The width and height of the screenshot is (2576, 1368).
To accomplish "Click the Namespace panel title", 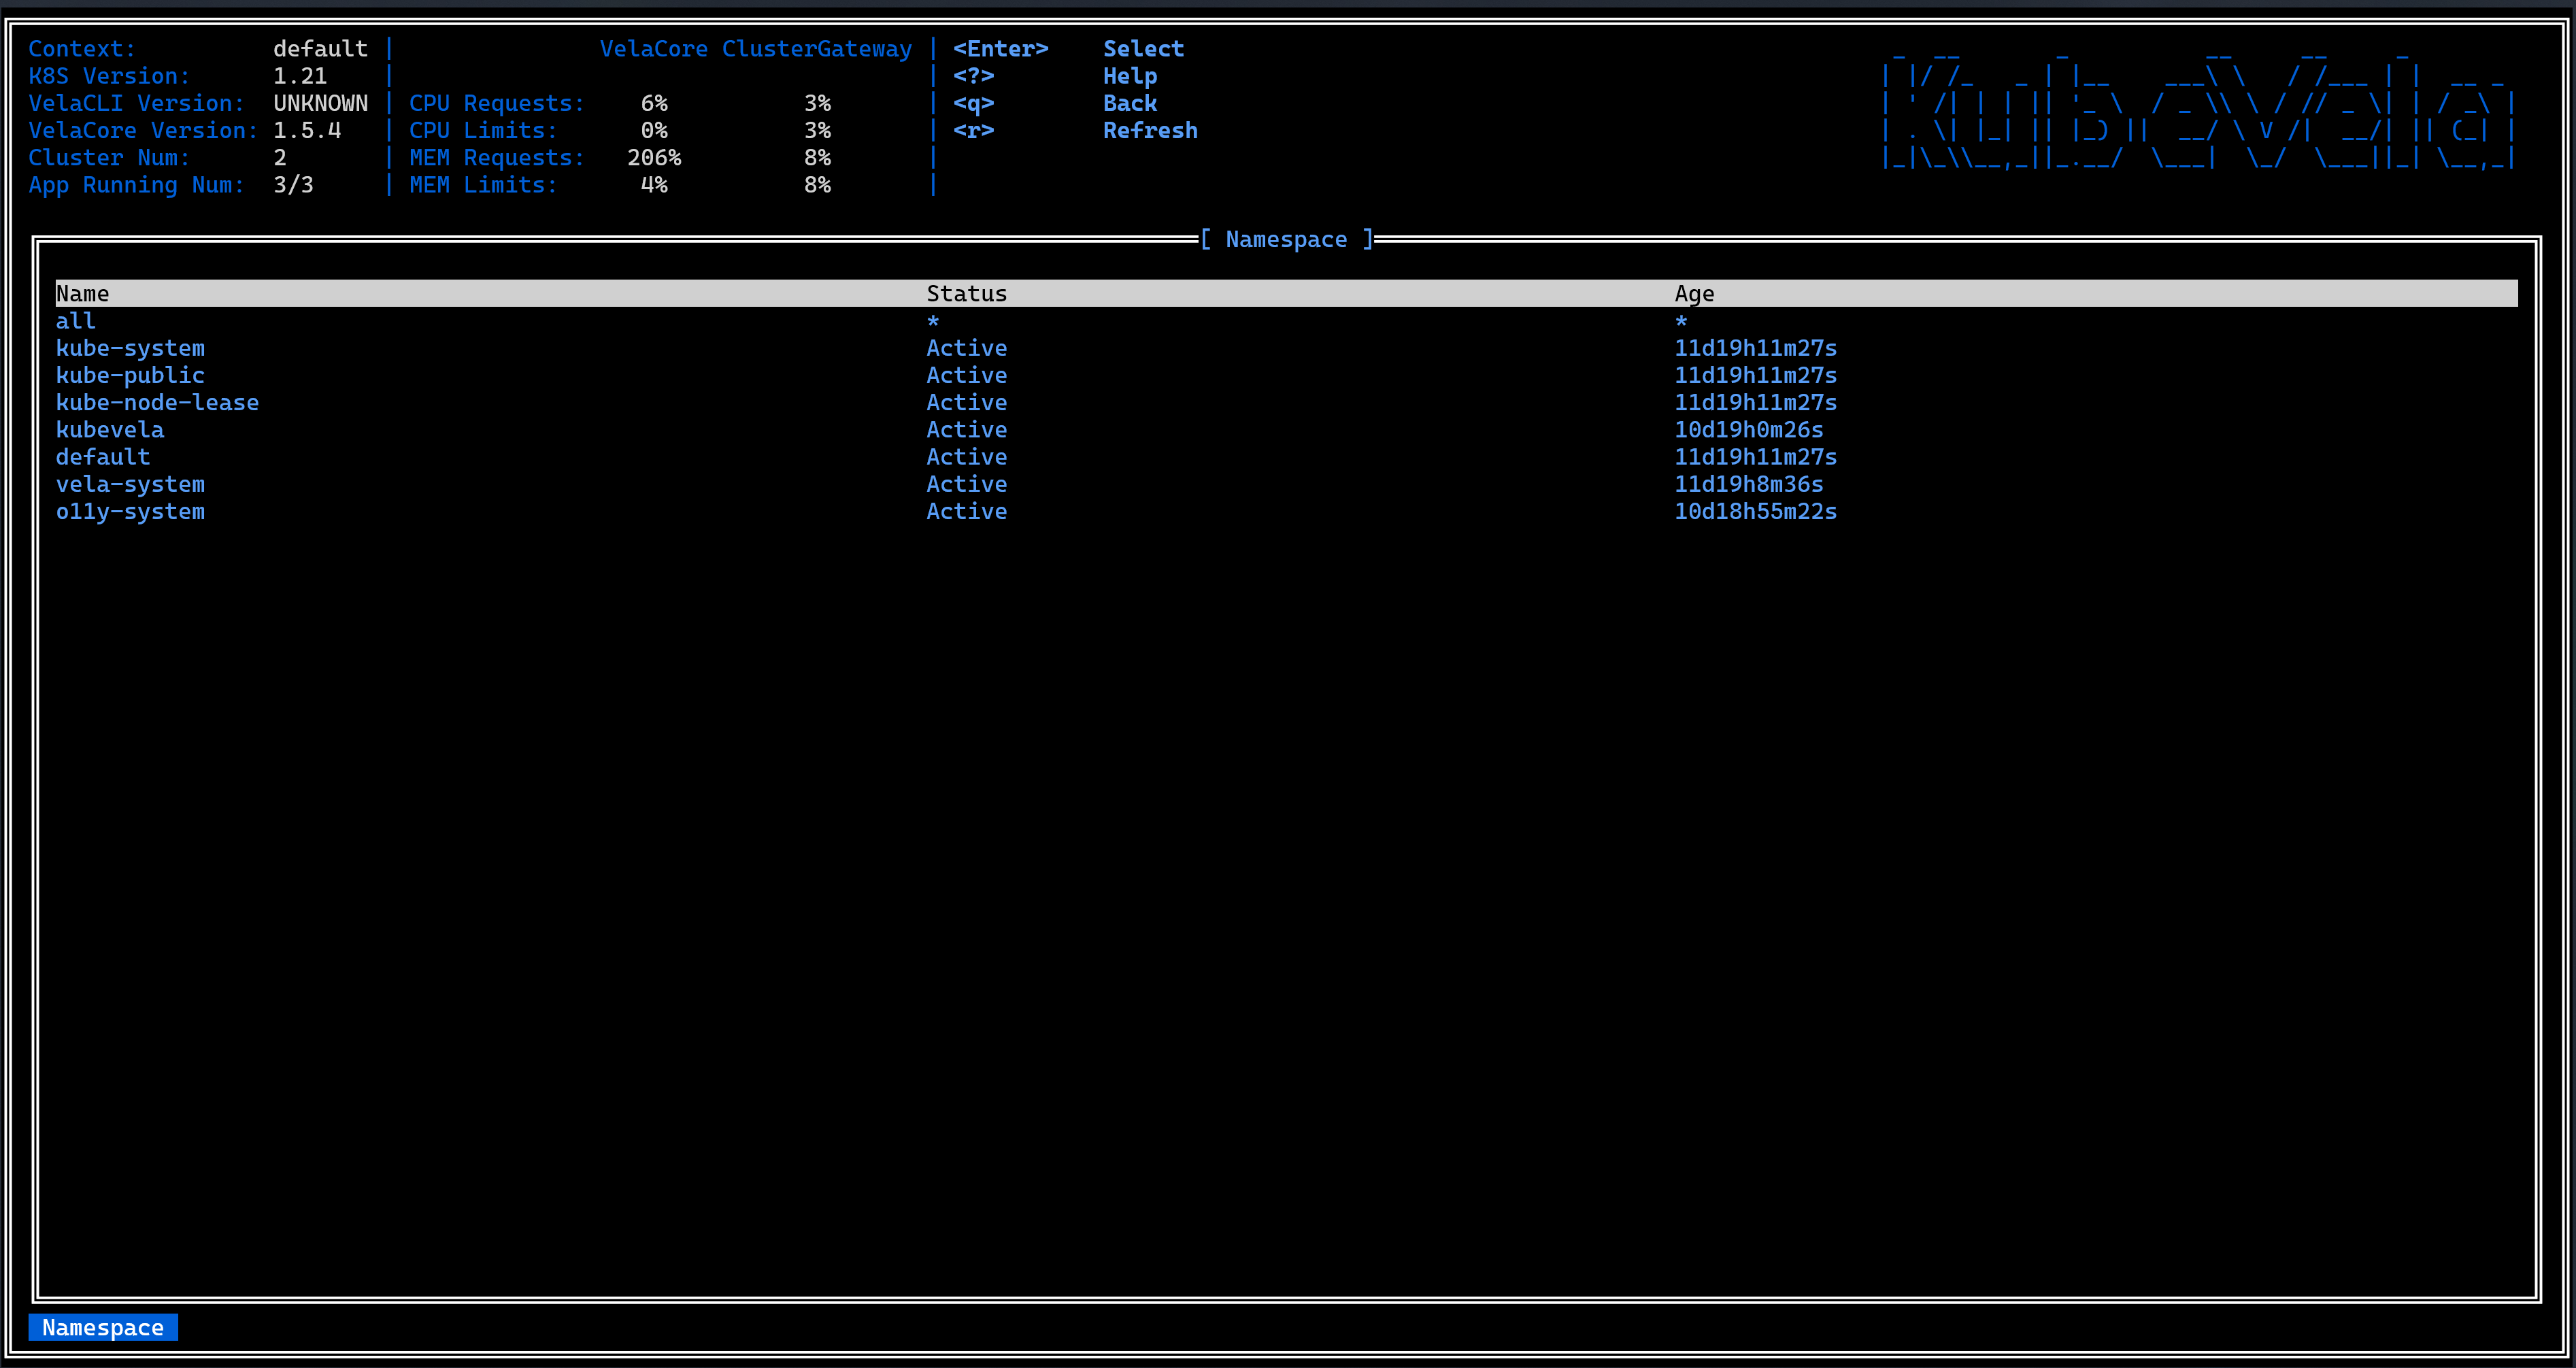I will (x=1286, y=239).
